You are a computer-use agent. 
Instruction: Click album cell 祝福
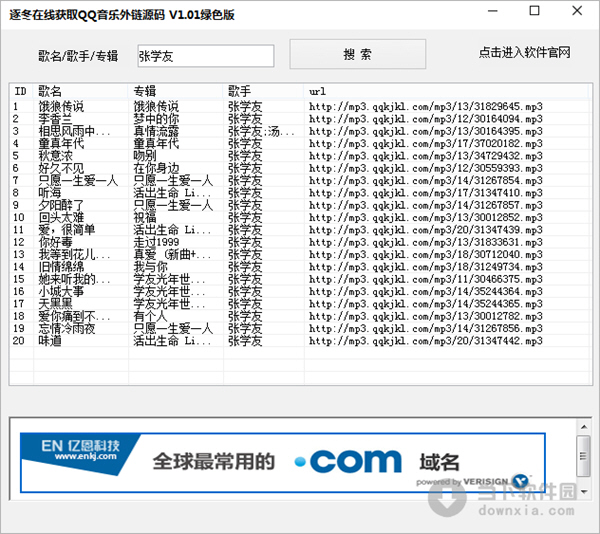(x=145, y=217)
